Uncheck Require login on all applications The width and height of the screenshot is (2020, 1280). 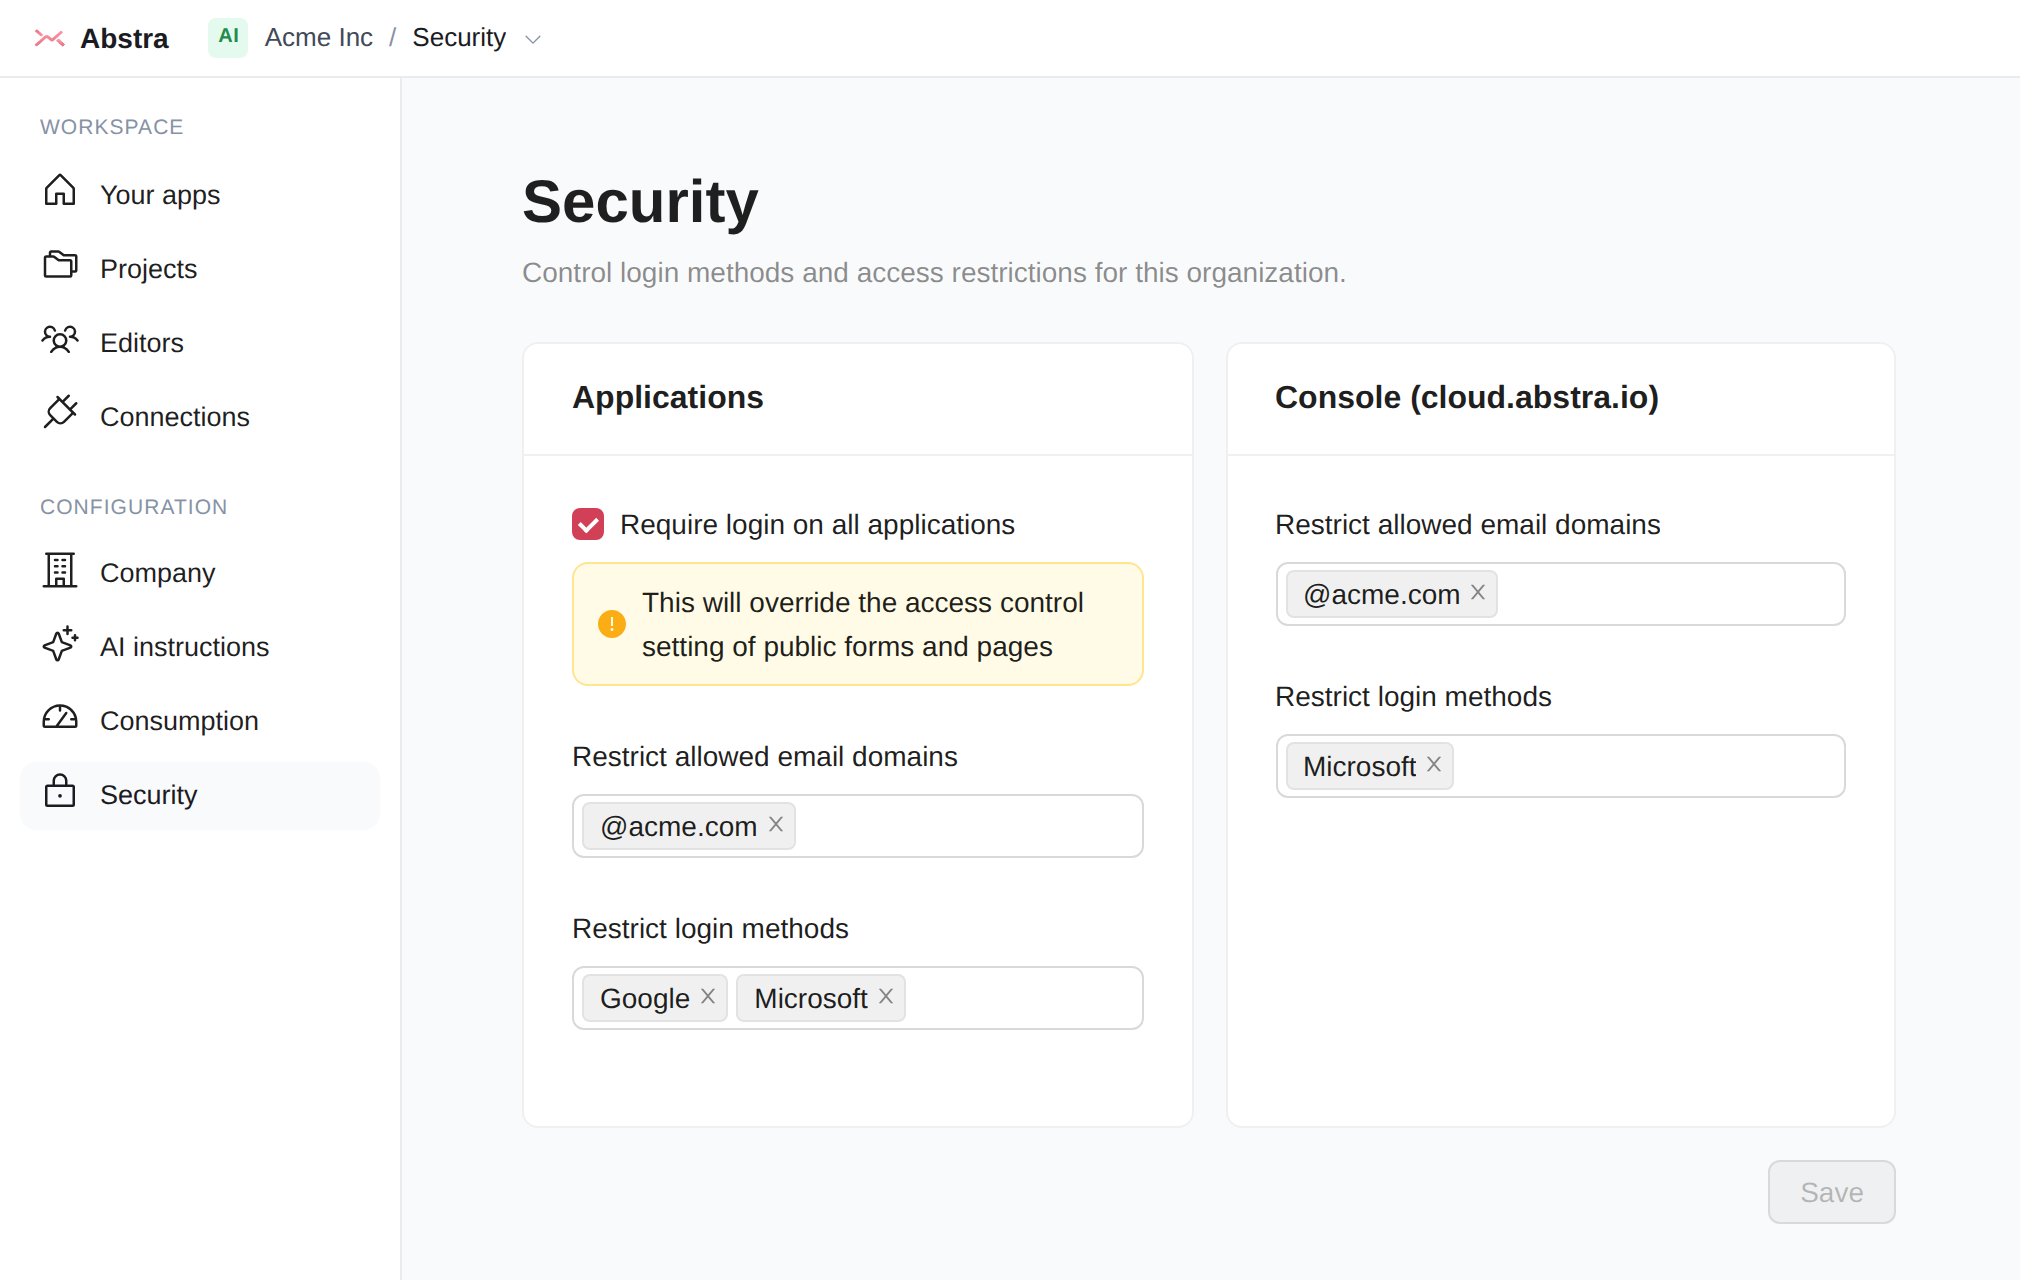(x=588, y=524)
